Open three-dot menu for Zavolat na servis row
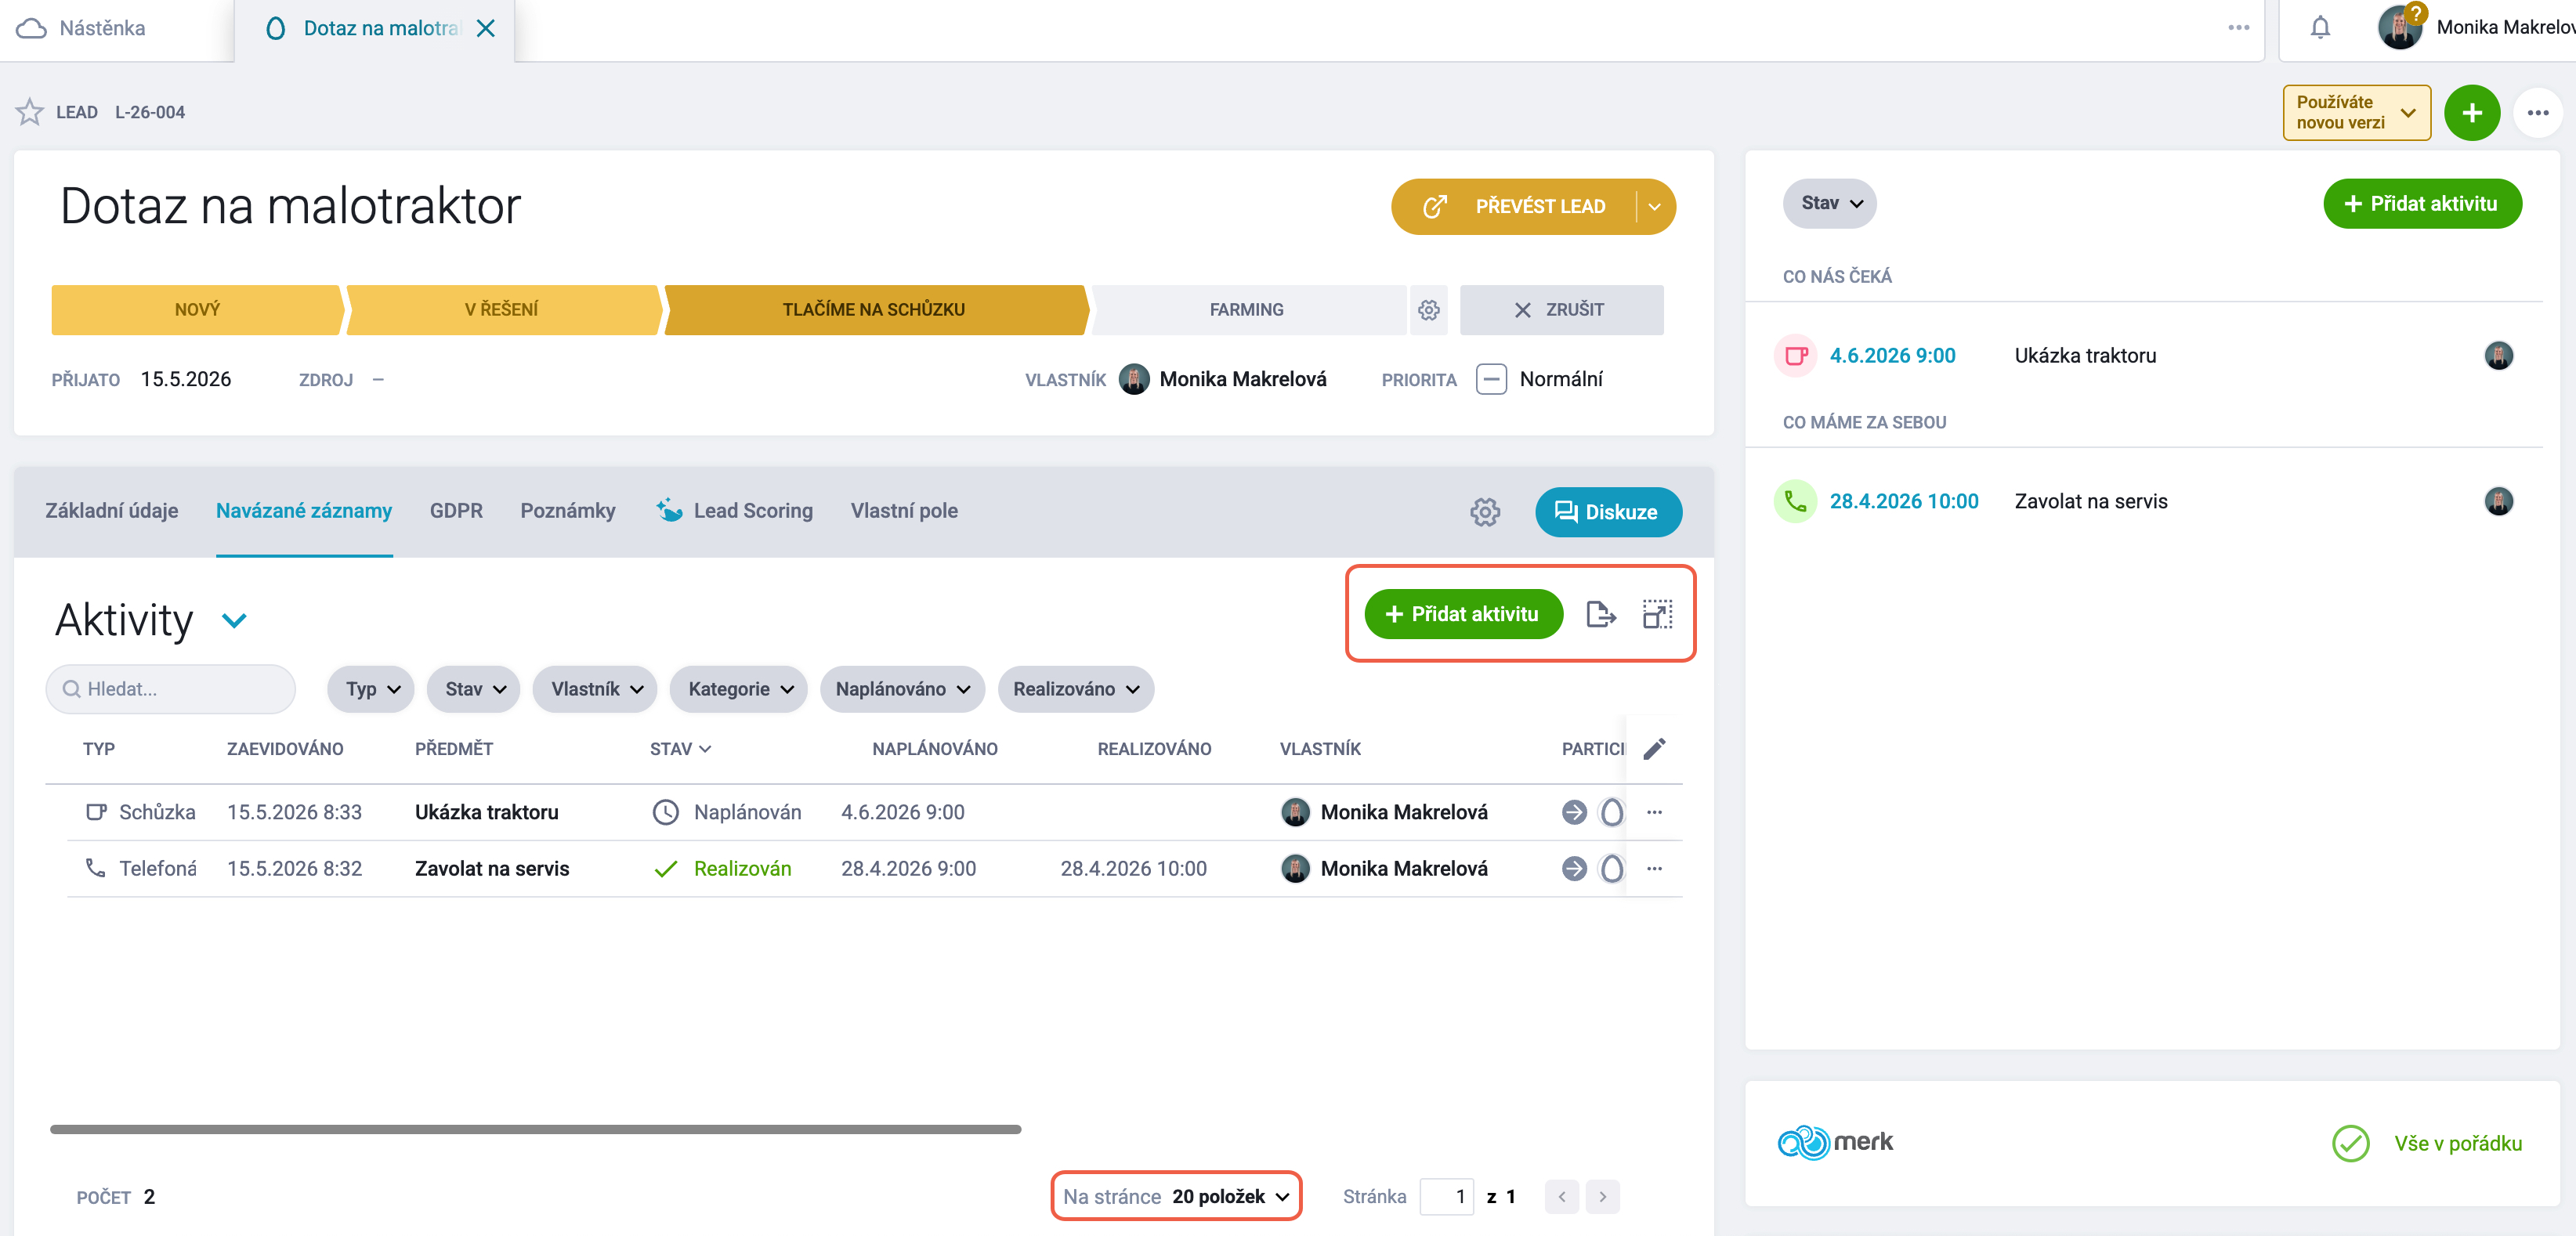This screenshot has width=2576, height=1236. pos(1654,869)
